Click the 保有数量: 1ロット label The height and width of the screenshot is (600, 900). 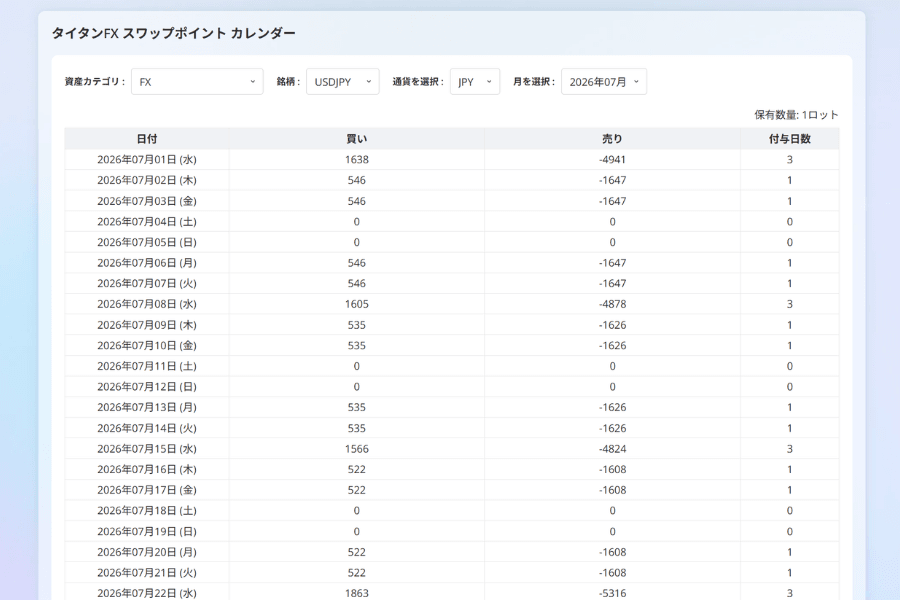tap(796, 115)
